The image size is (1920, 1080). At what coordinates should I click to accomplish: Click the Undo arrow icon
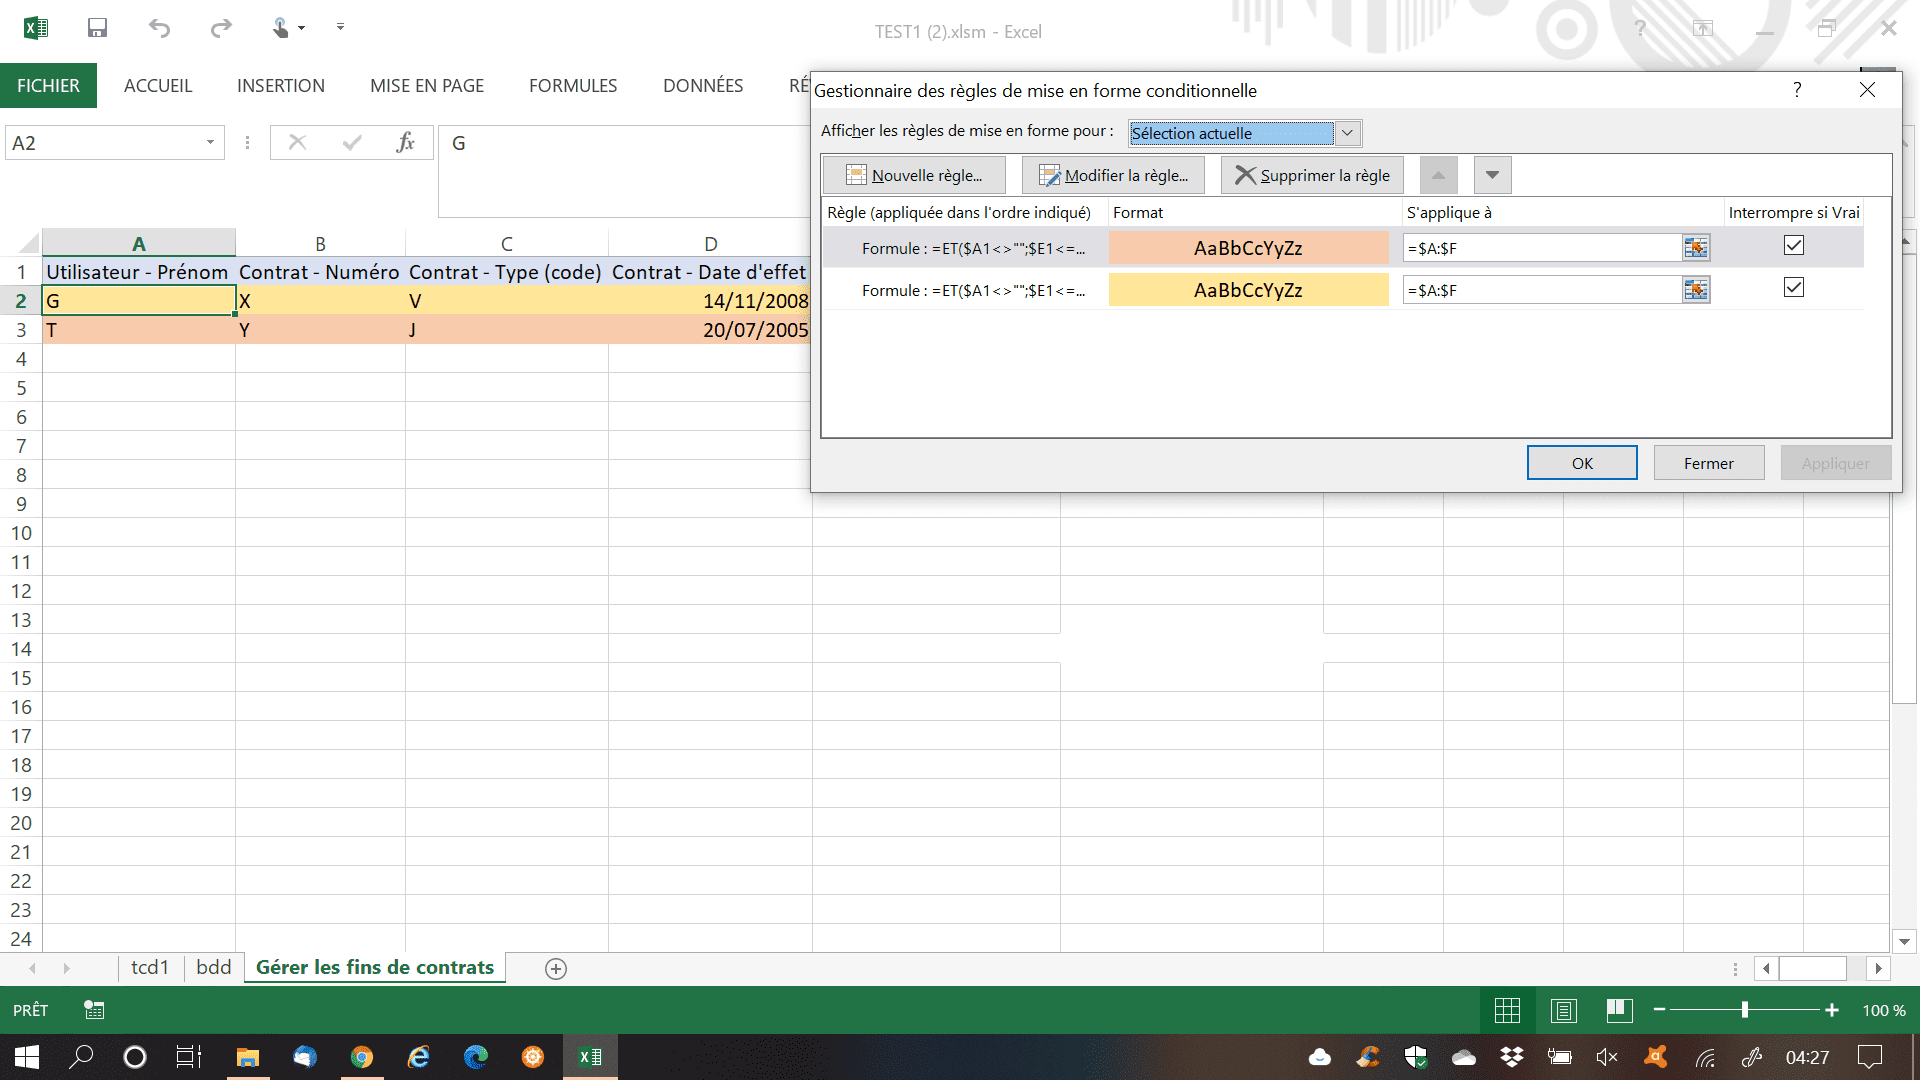click(x=159, y=28)
